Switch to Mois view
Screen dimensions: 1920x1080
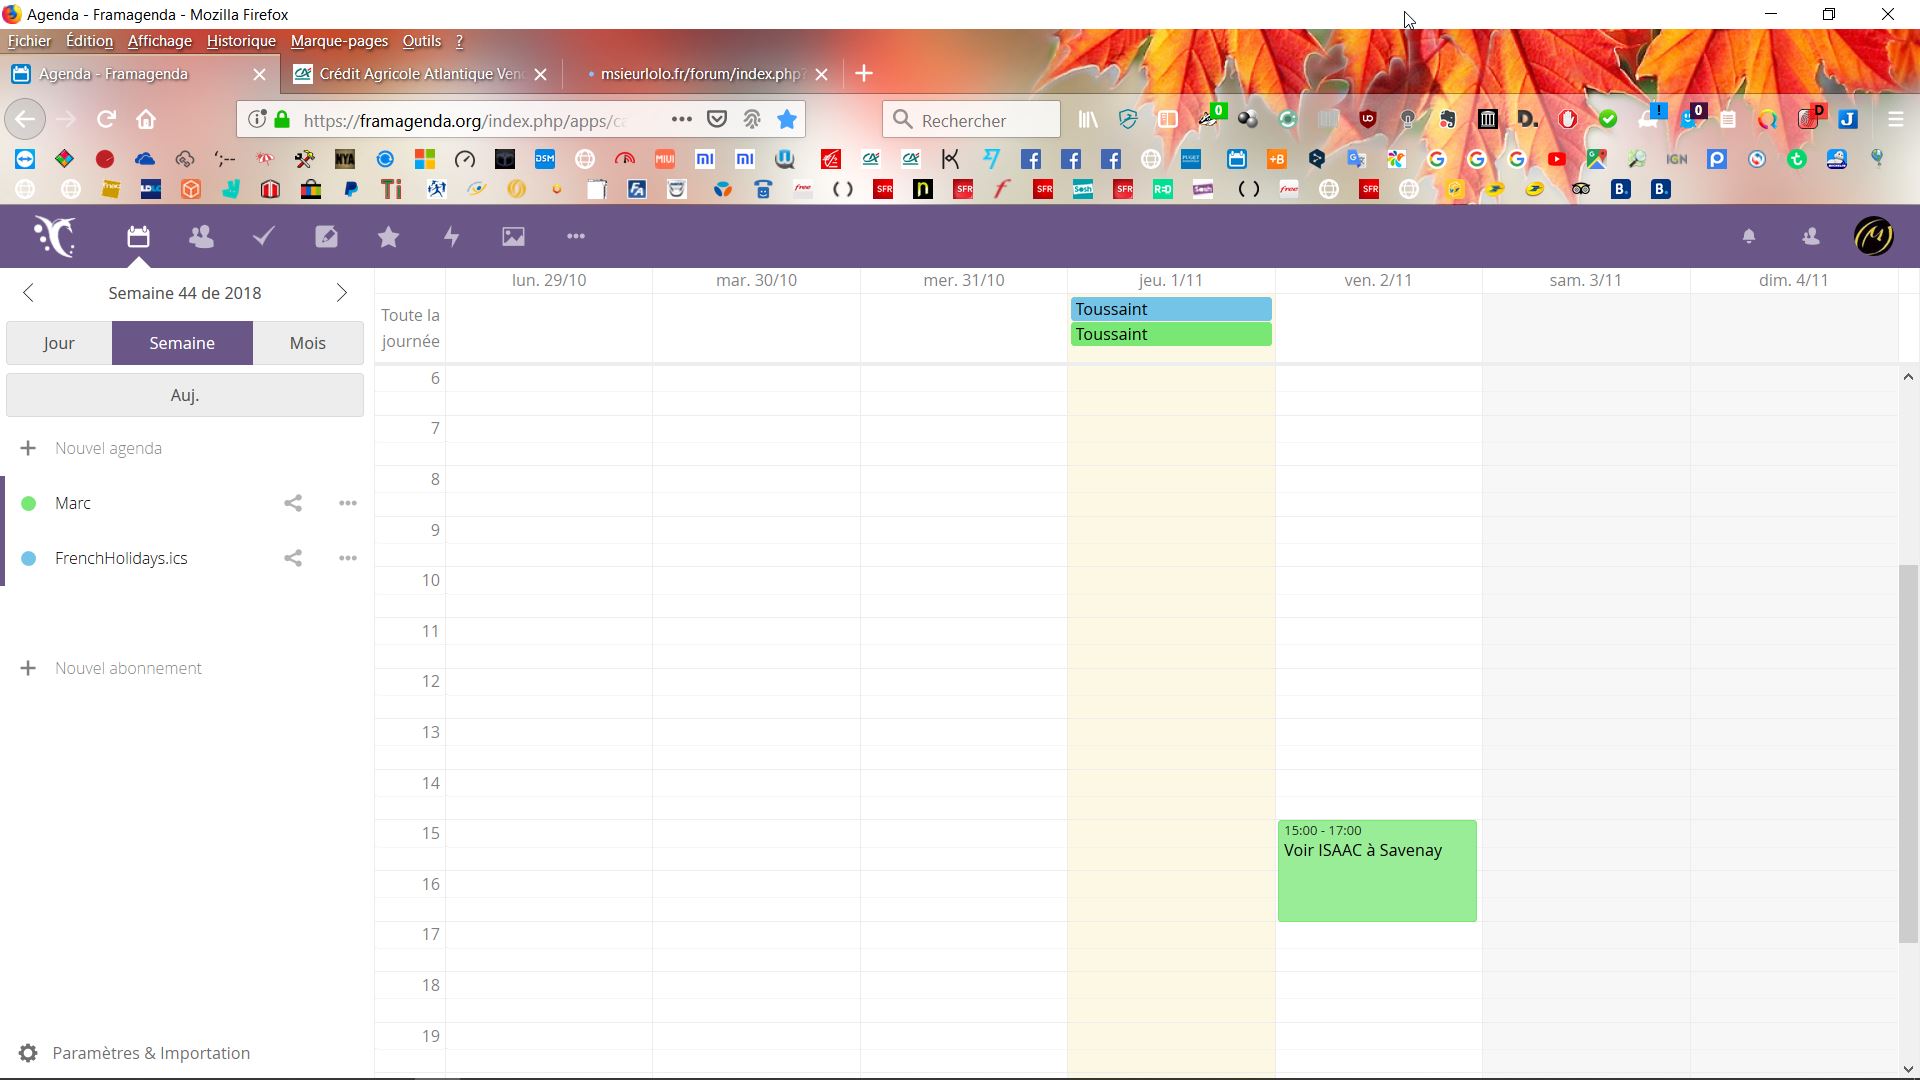[307, 343]
